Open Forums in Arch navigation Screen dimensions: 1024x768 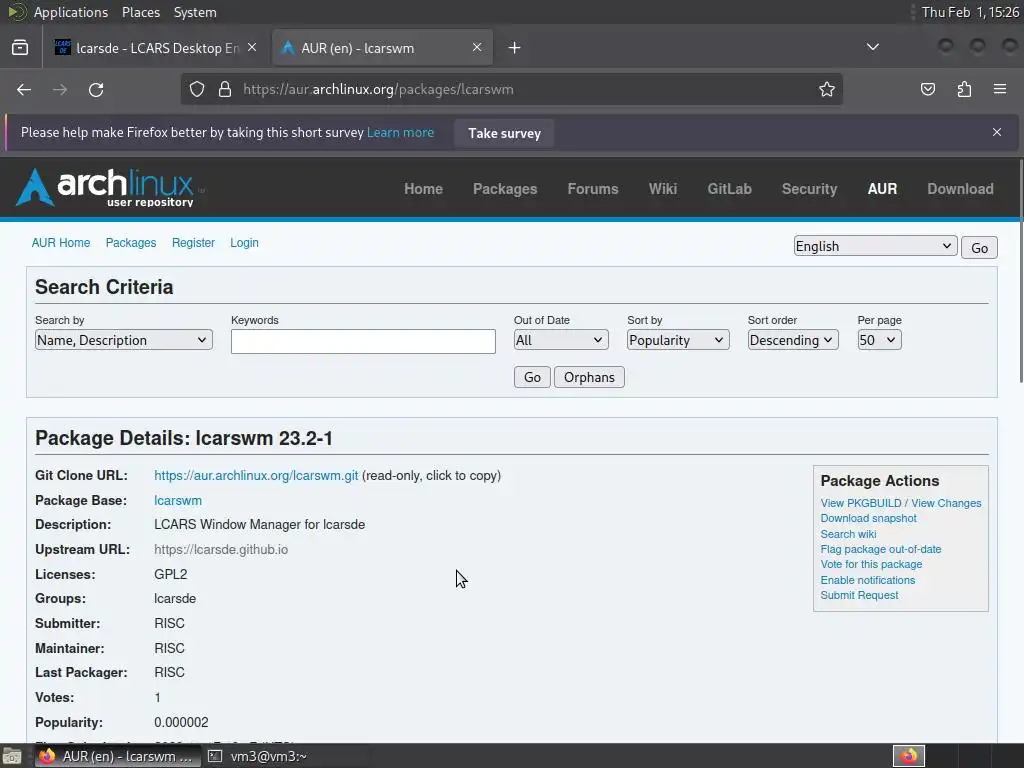pyautogui.click(x=592, y=189)
